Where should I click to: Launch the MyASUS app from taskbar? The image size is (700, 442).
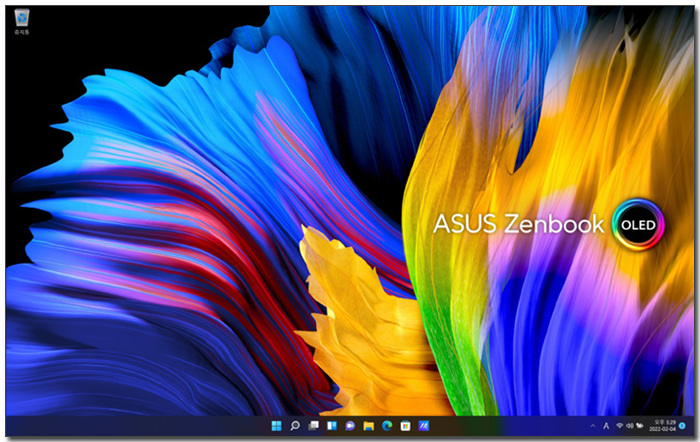pyautogui.click(x=423, y=426)
